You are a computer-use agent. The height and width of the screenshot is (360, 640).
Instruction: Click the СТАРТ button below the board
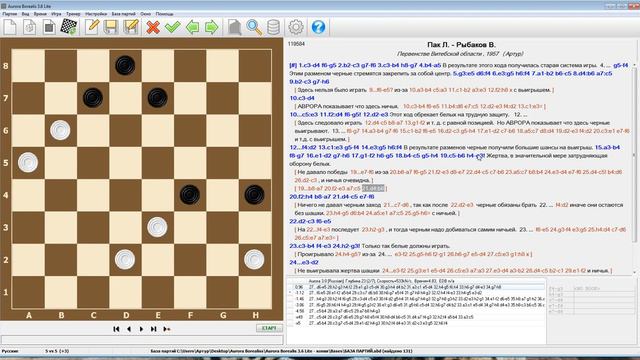click(x=269, y=328)
